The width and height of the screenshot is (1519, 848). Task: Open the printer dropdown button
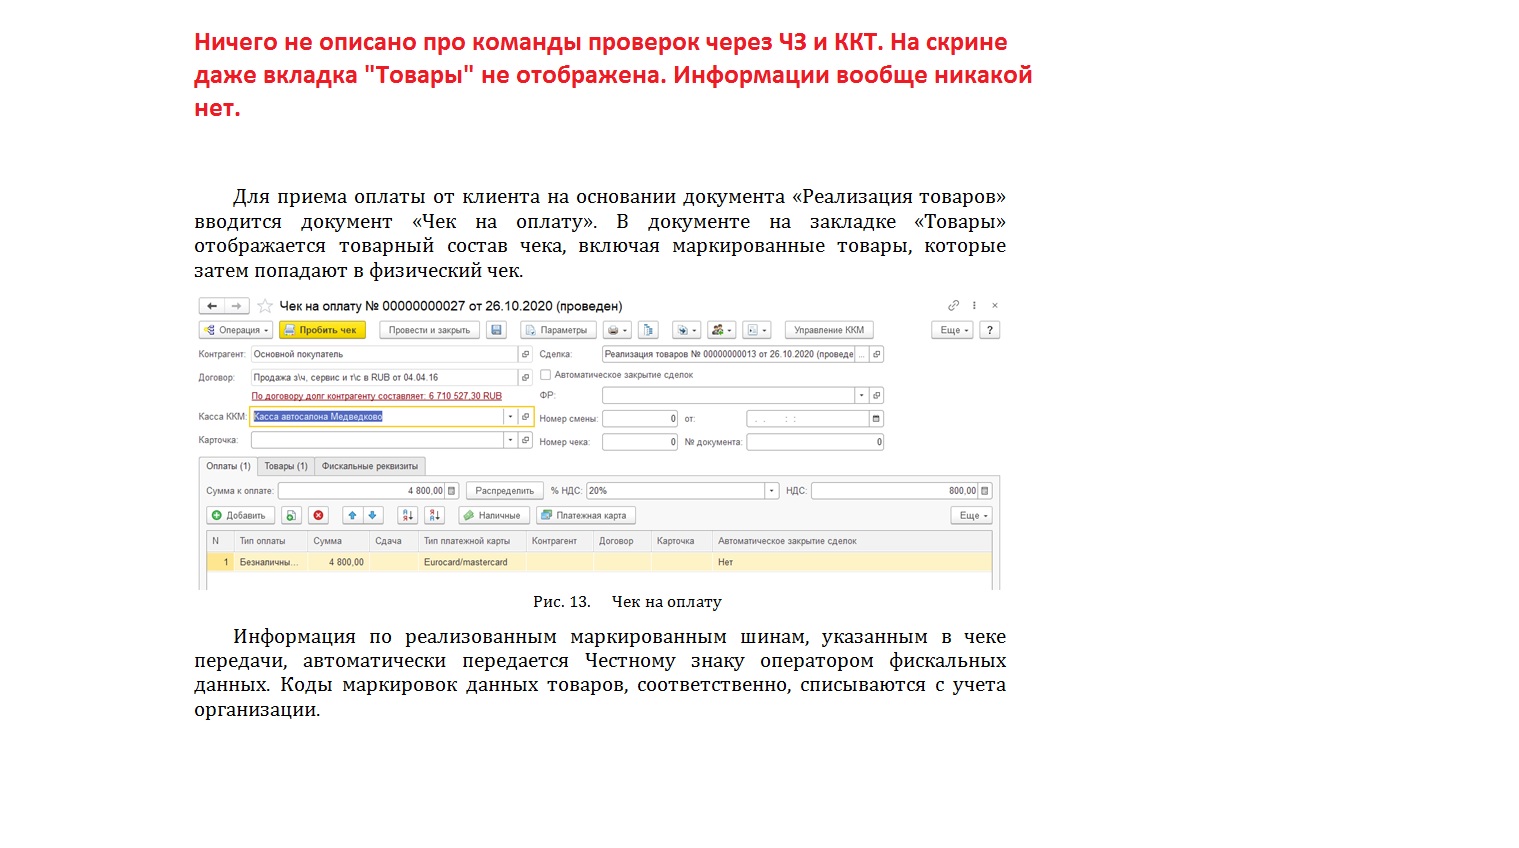pos(617,330)
